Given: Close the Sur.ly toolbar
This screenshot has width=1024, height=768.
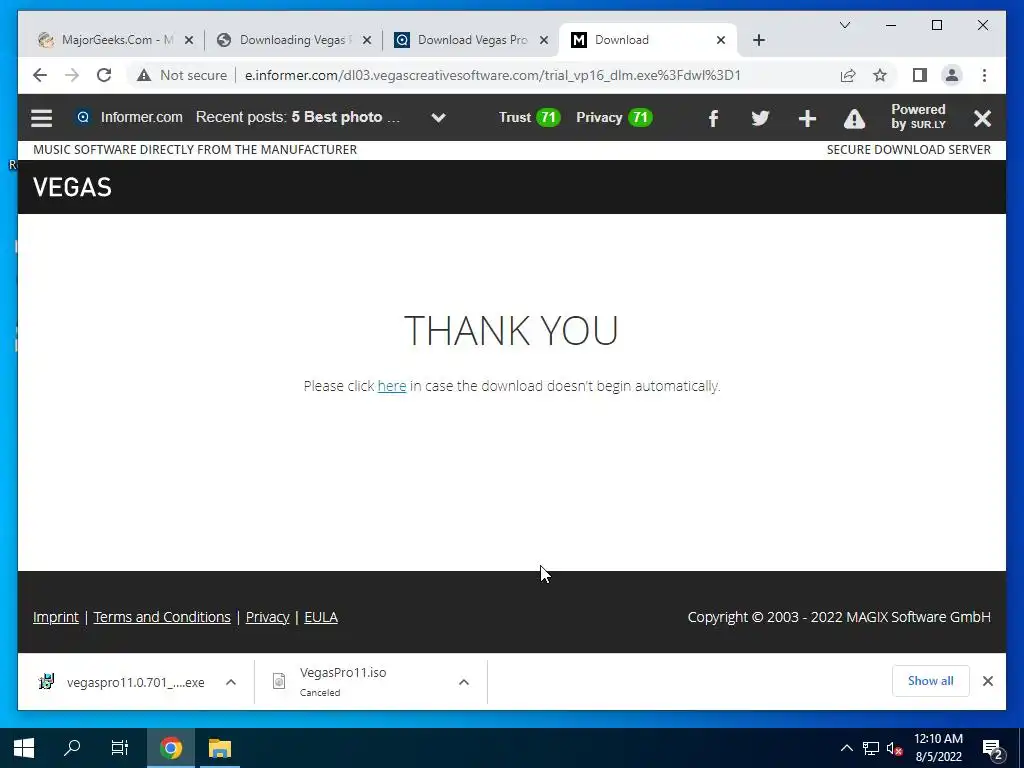Looking at the screenshot, I should (x=982, y=118).
